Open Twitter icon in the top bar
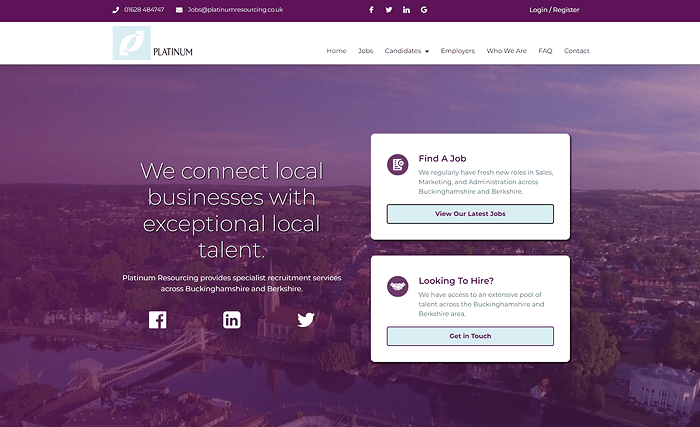Screen dimensions: 700x427 389,10
